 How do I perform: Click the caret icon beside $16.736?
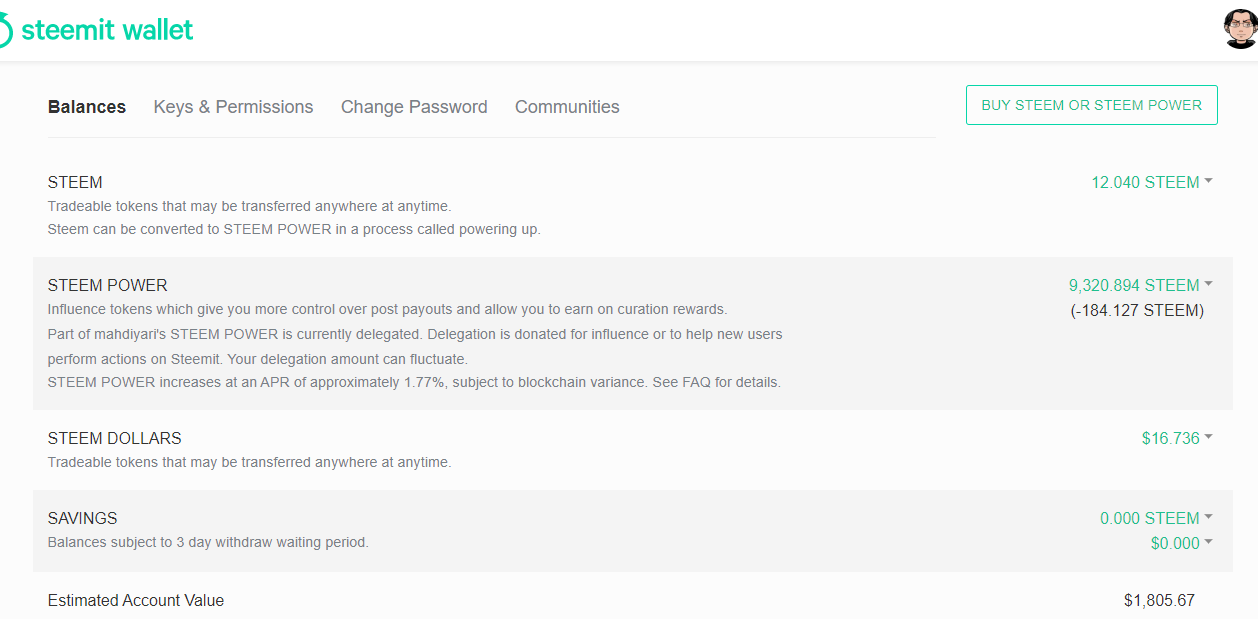click(1209, 437)
